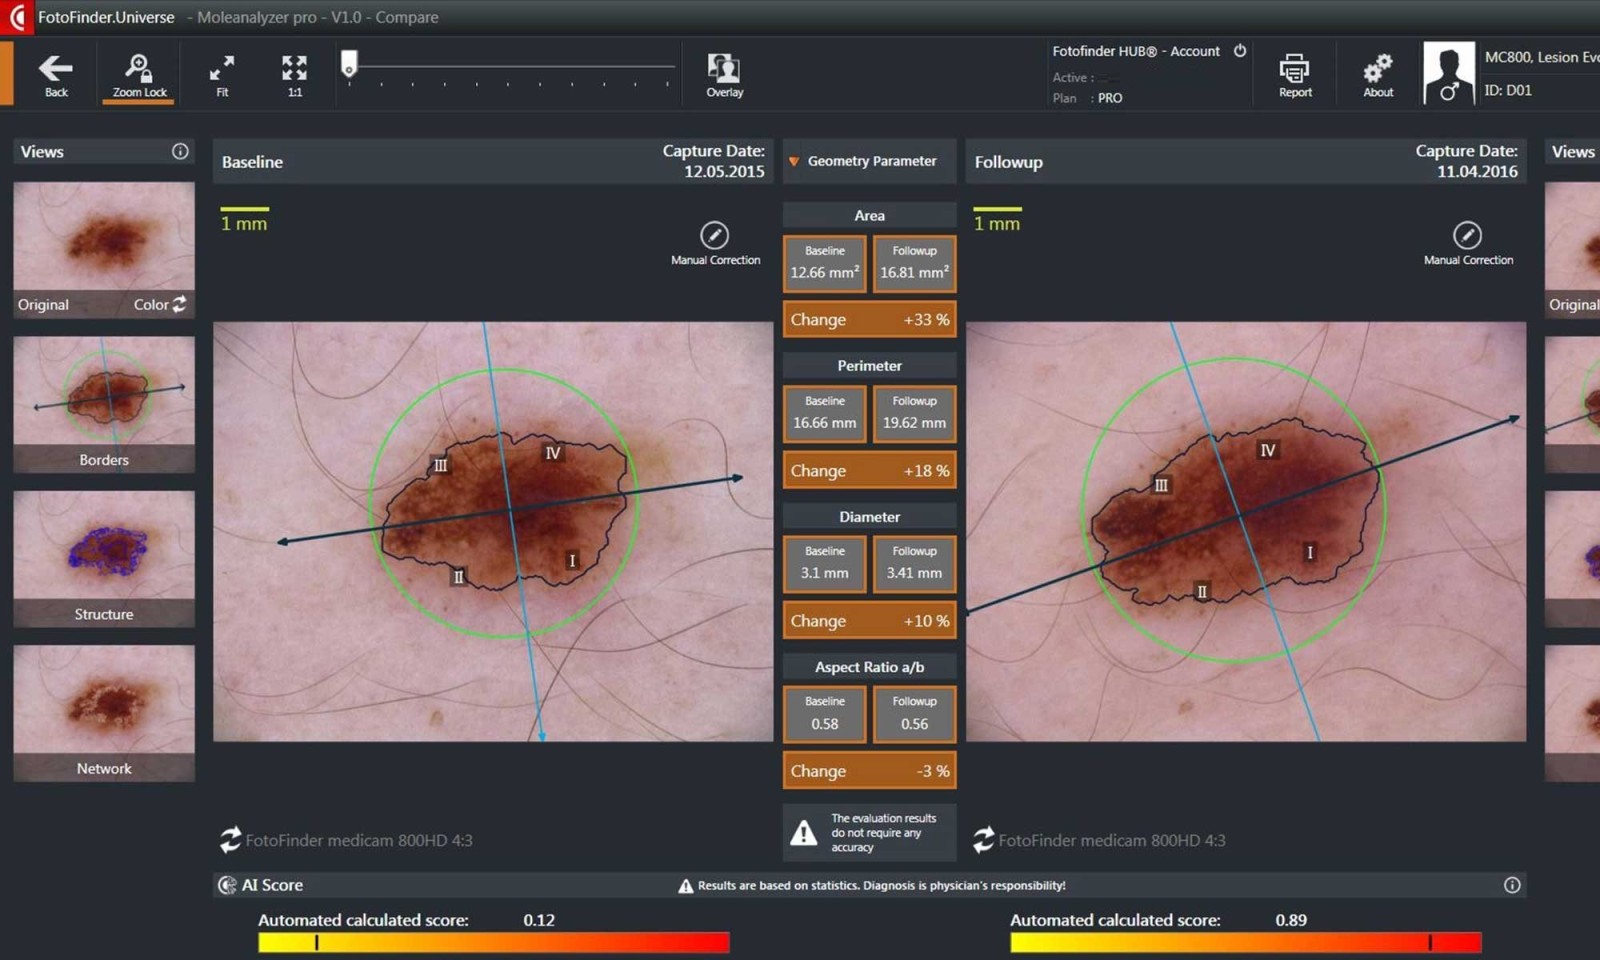Click the Perimeter Change +18 % bar
The width and height of the screenshot is (1600, 960).
869,470
